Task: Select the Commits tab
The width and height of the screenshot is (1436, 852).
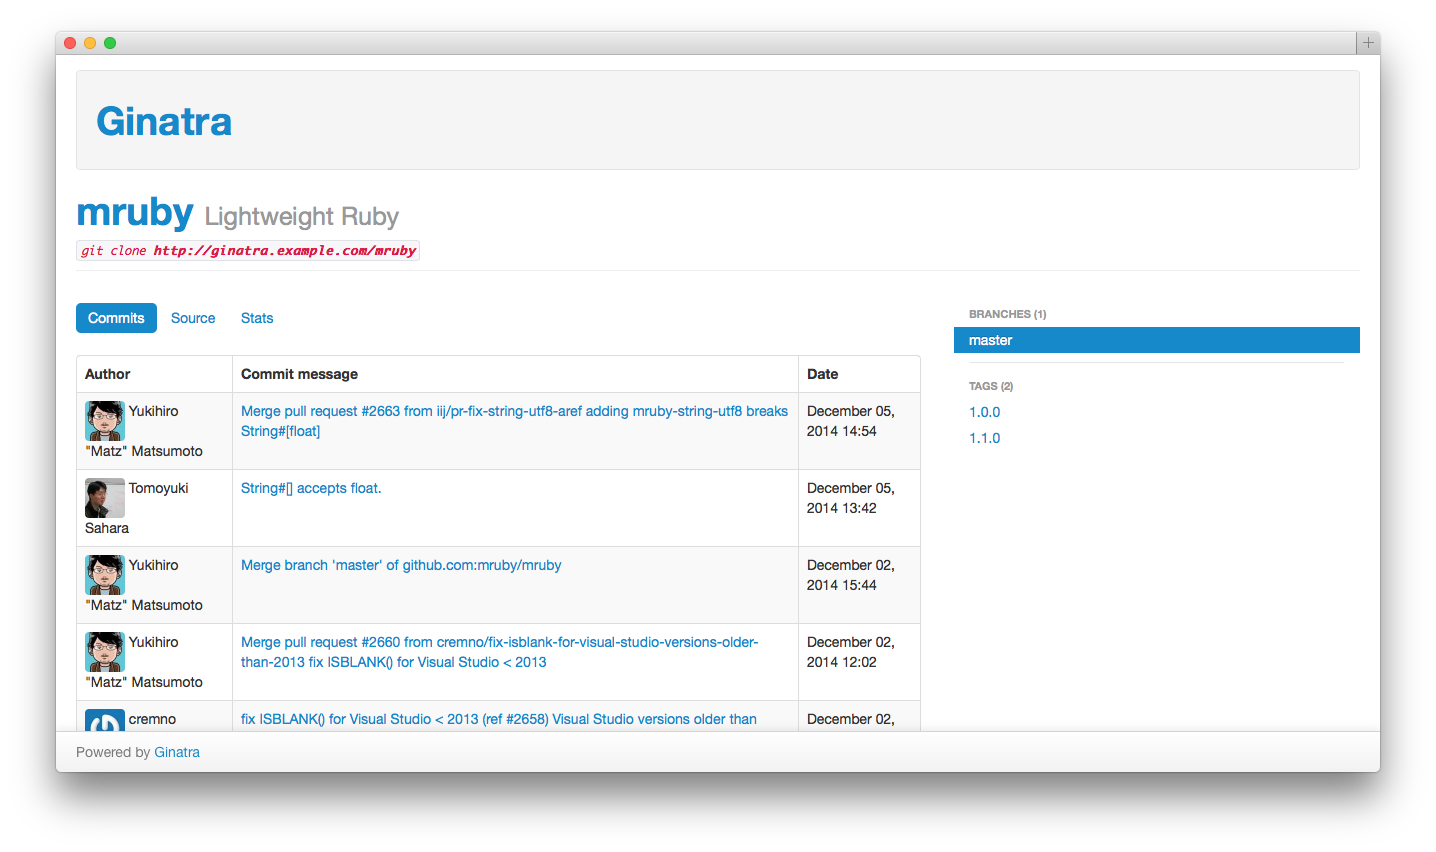Action: click(x=116, y=318)
